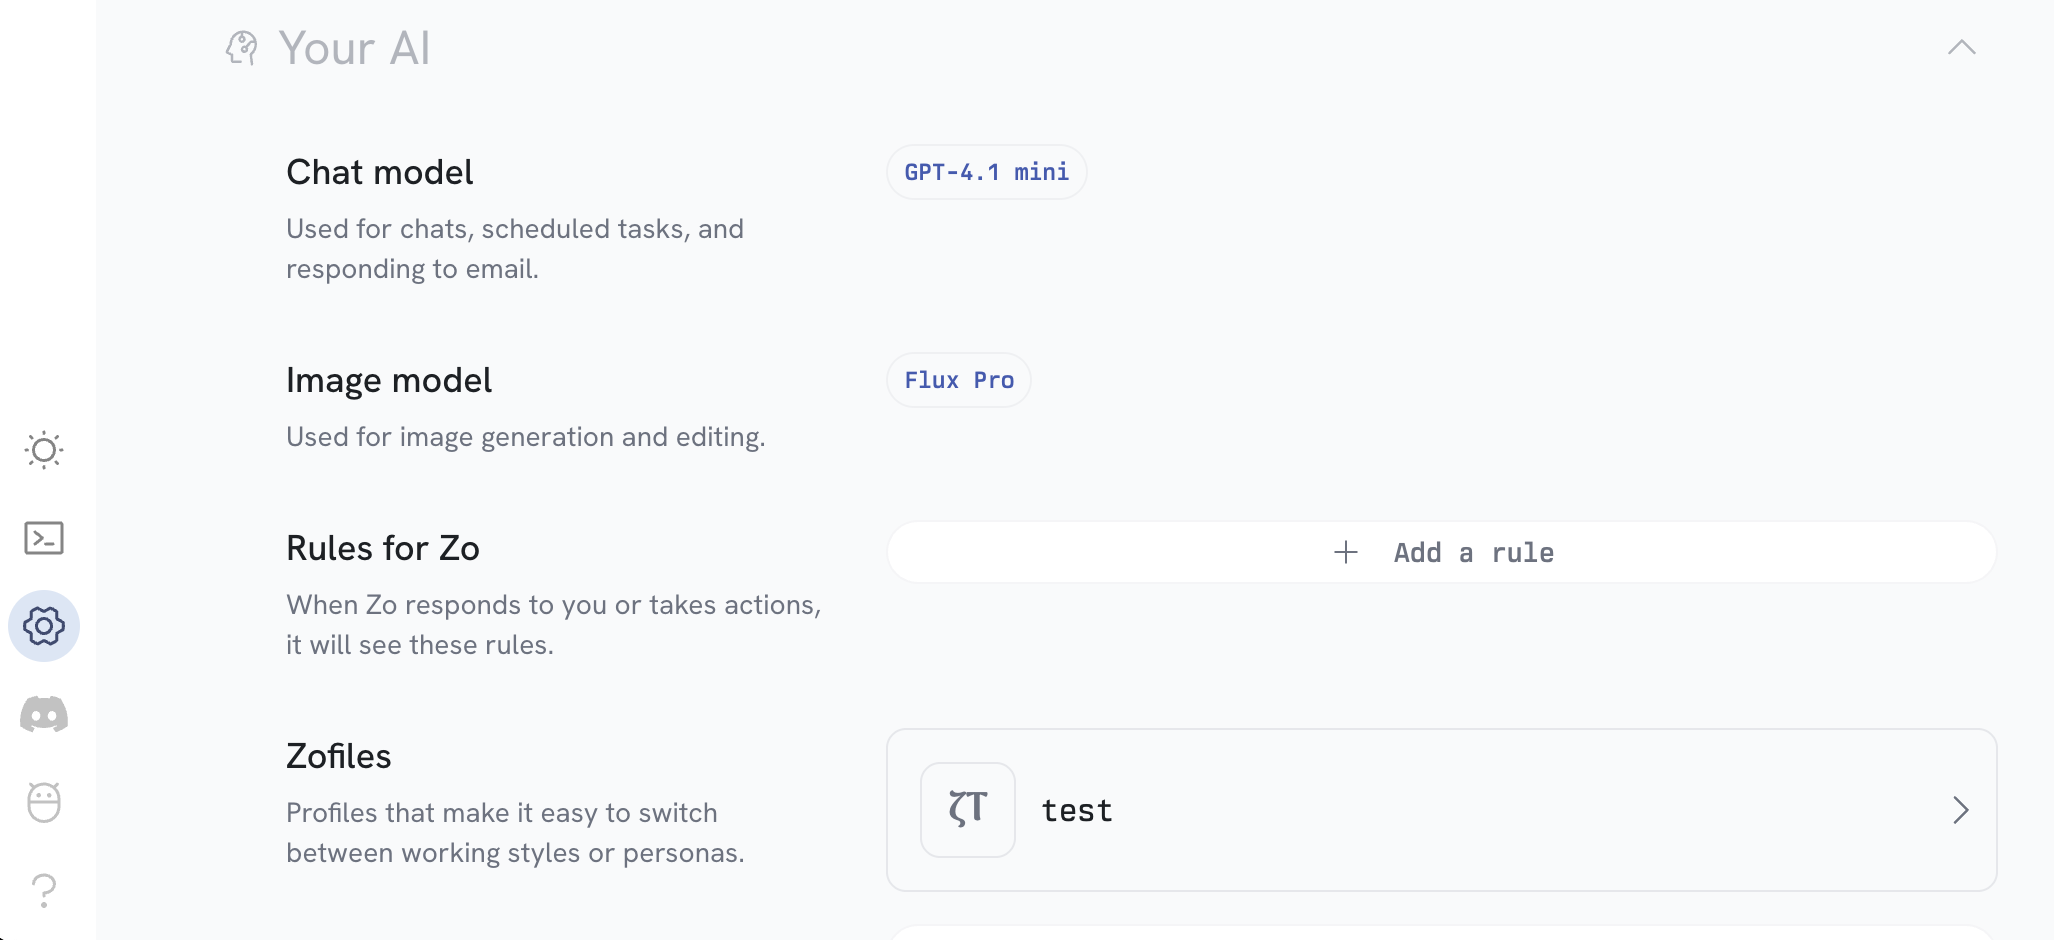Open the GPT-4.1 mini model selector
This screenshot has width=2054, height=940.
(x=987, y=172)
